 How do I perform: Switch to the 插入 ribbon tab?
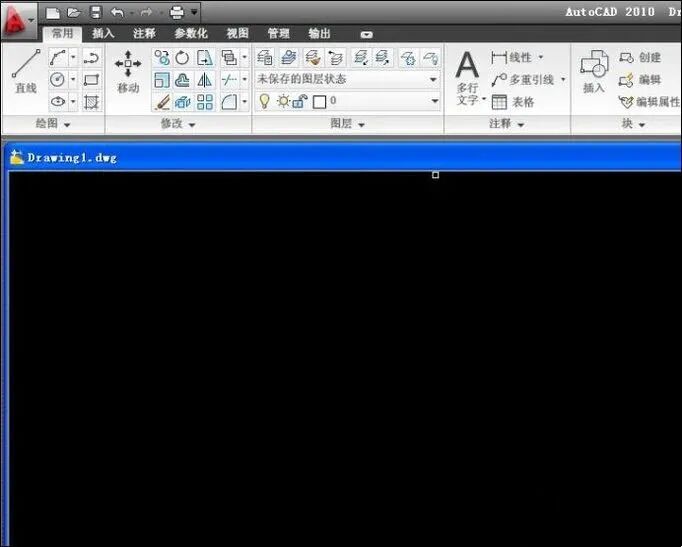103,33
